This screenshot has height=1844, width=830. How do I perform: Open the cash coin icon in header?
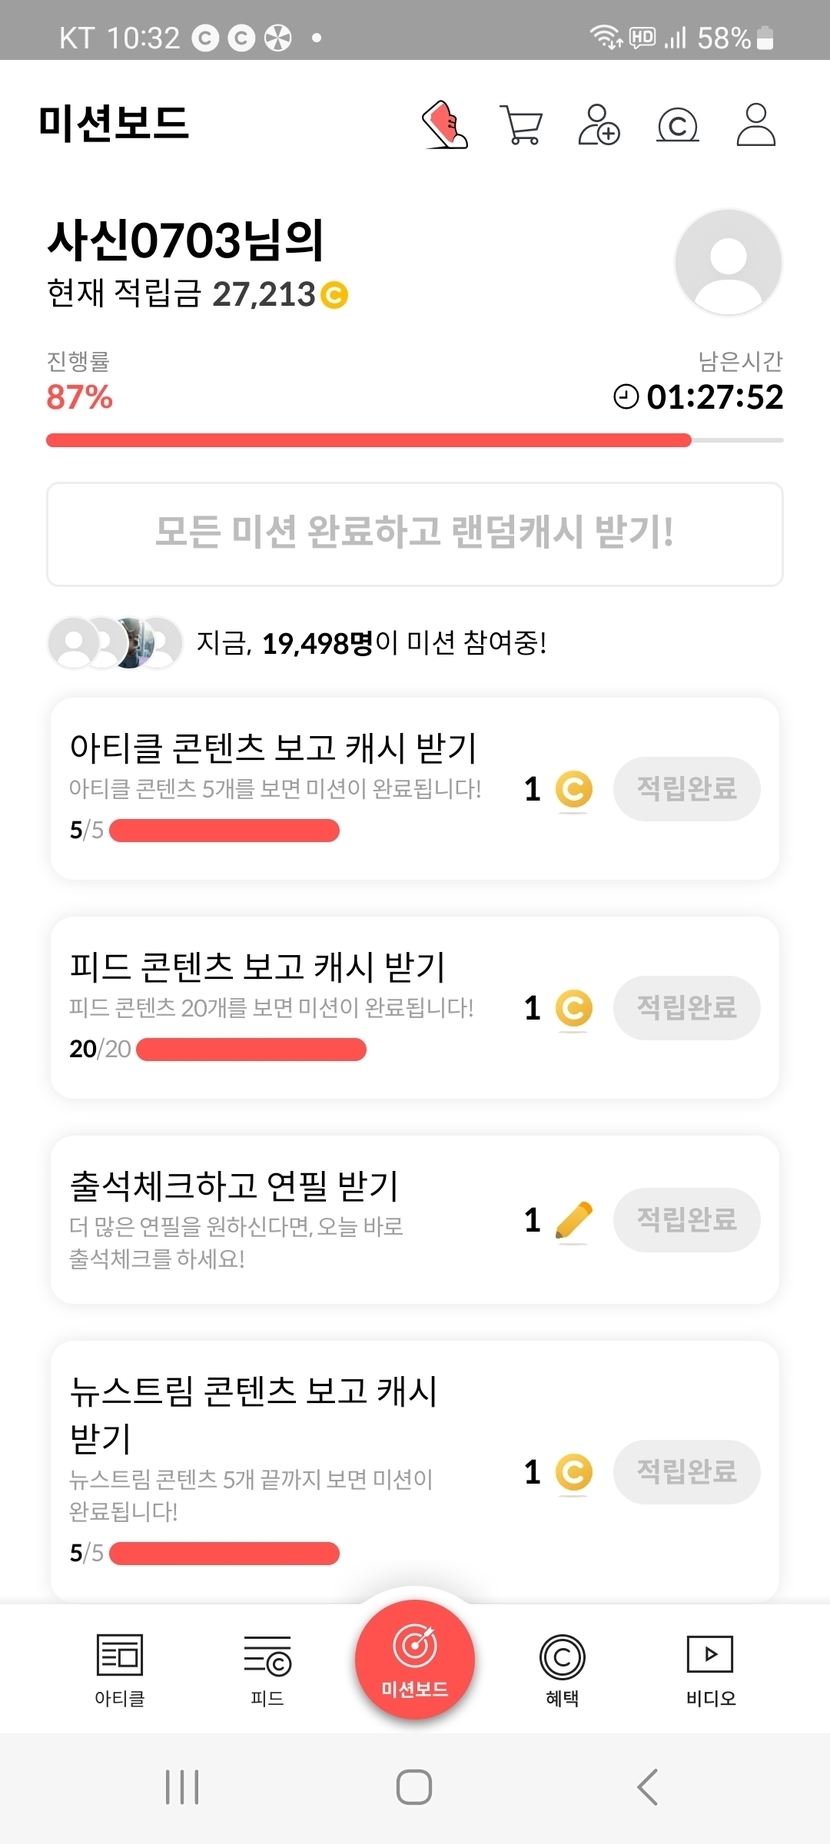click(x=677, y=126)
